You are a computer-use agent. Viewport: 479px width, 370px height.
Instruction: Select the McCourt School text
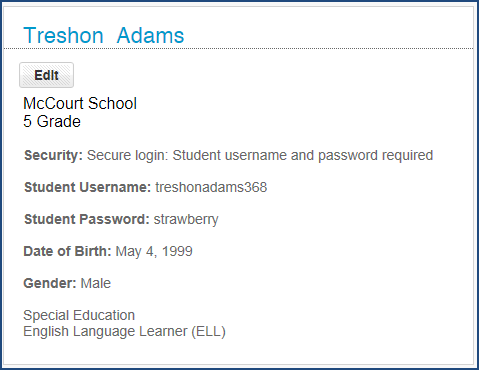pyautogui.click(x=80, y=103)
